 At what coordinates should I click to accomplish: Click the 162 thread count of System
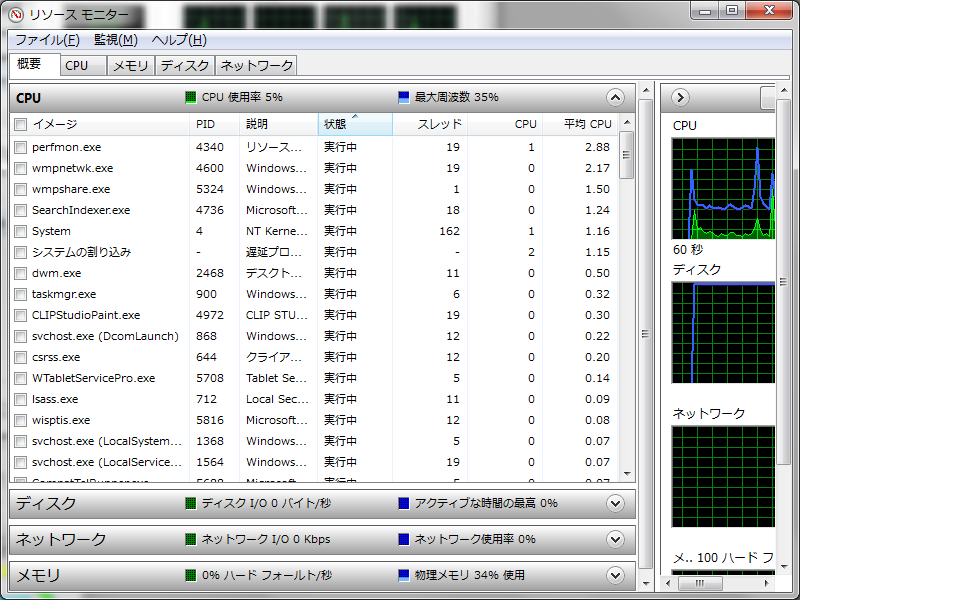pos(449,231)
